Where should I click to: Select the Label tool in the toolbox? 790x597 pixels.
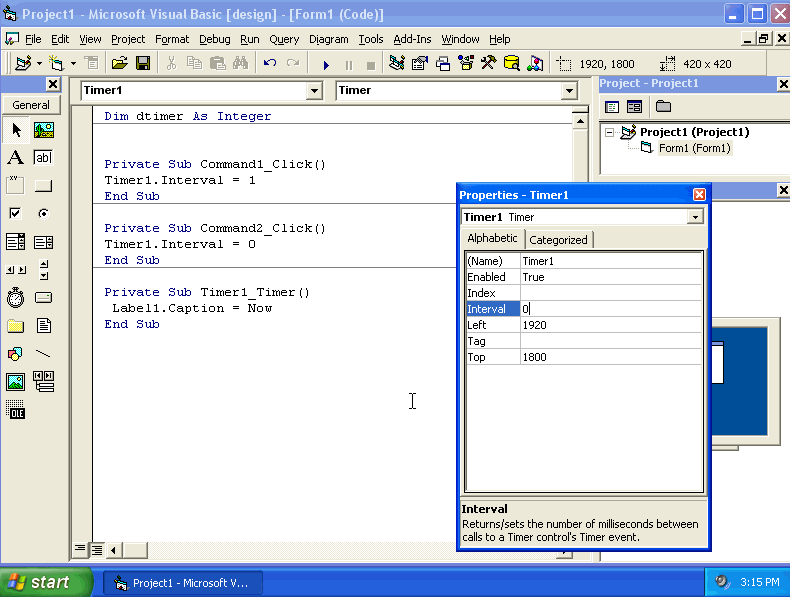[x=15, y=158]
